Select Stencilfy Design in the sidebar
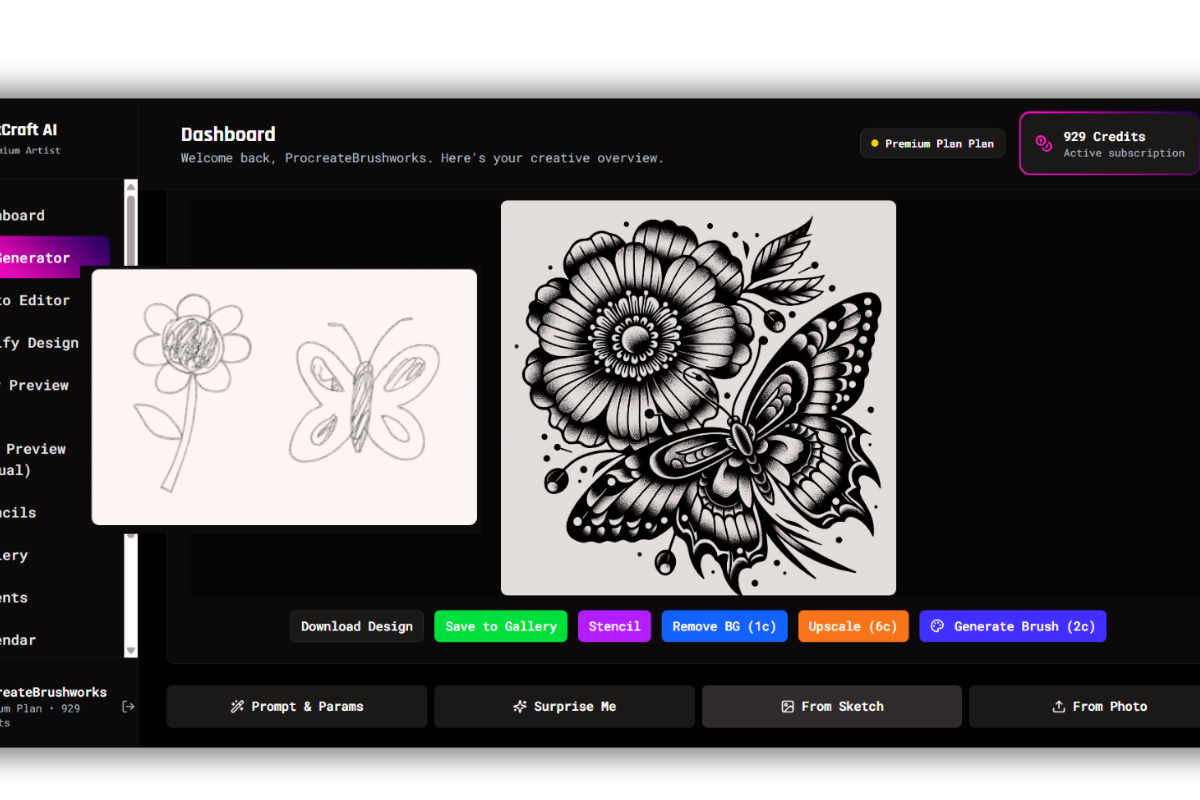The image size is (1200, 800). coord(40,342)
